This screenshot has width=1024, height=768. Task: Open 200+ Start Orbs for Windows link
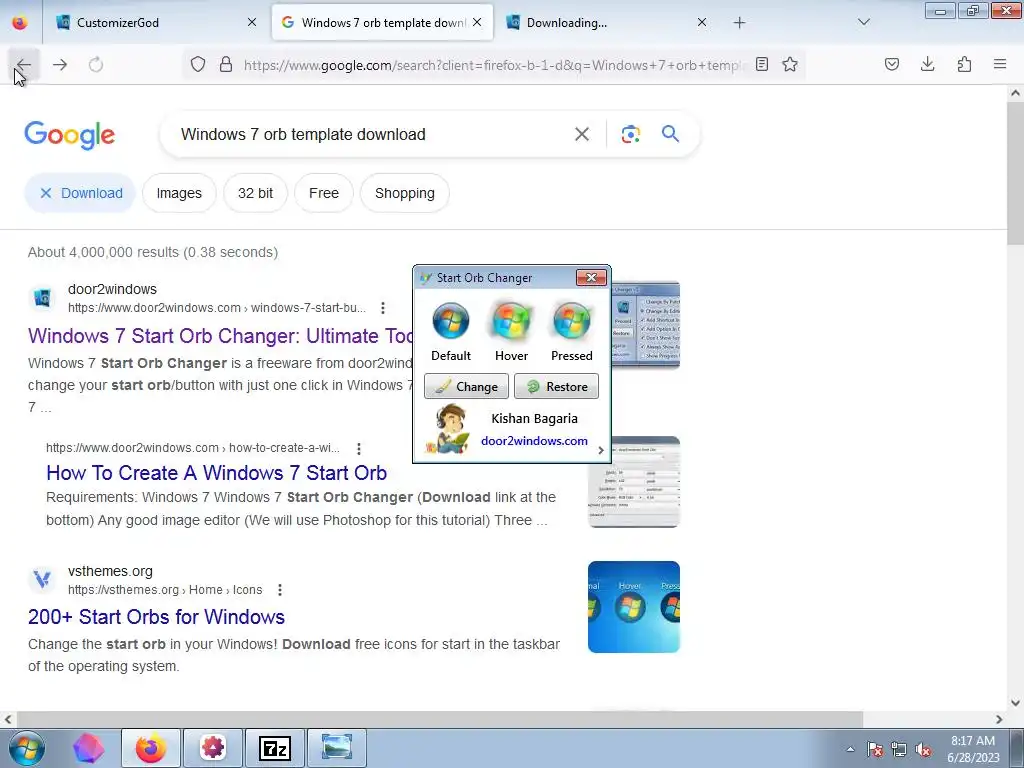[x=157, y=617]
